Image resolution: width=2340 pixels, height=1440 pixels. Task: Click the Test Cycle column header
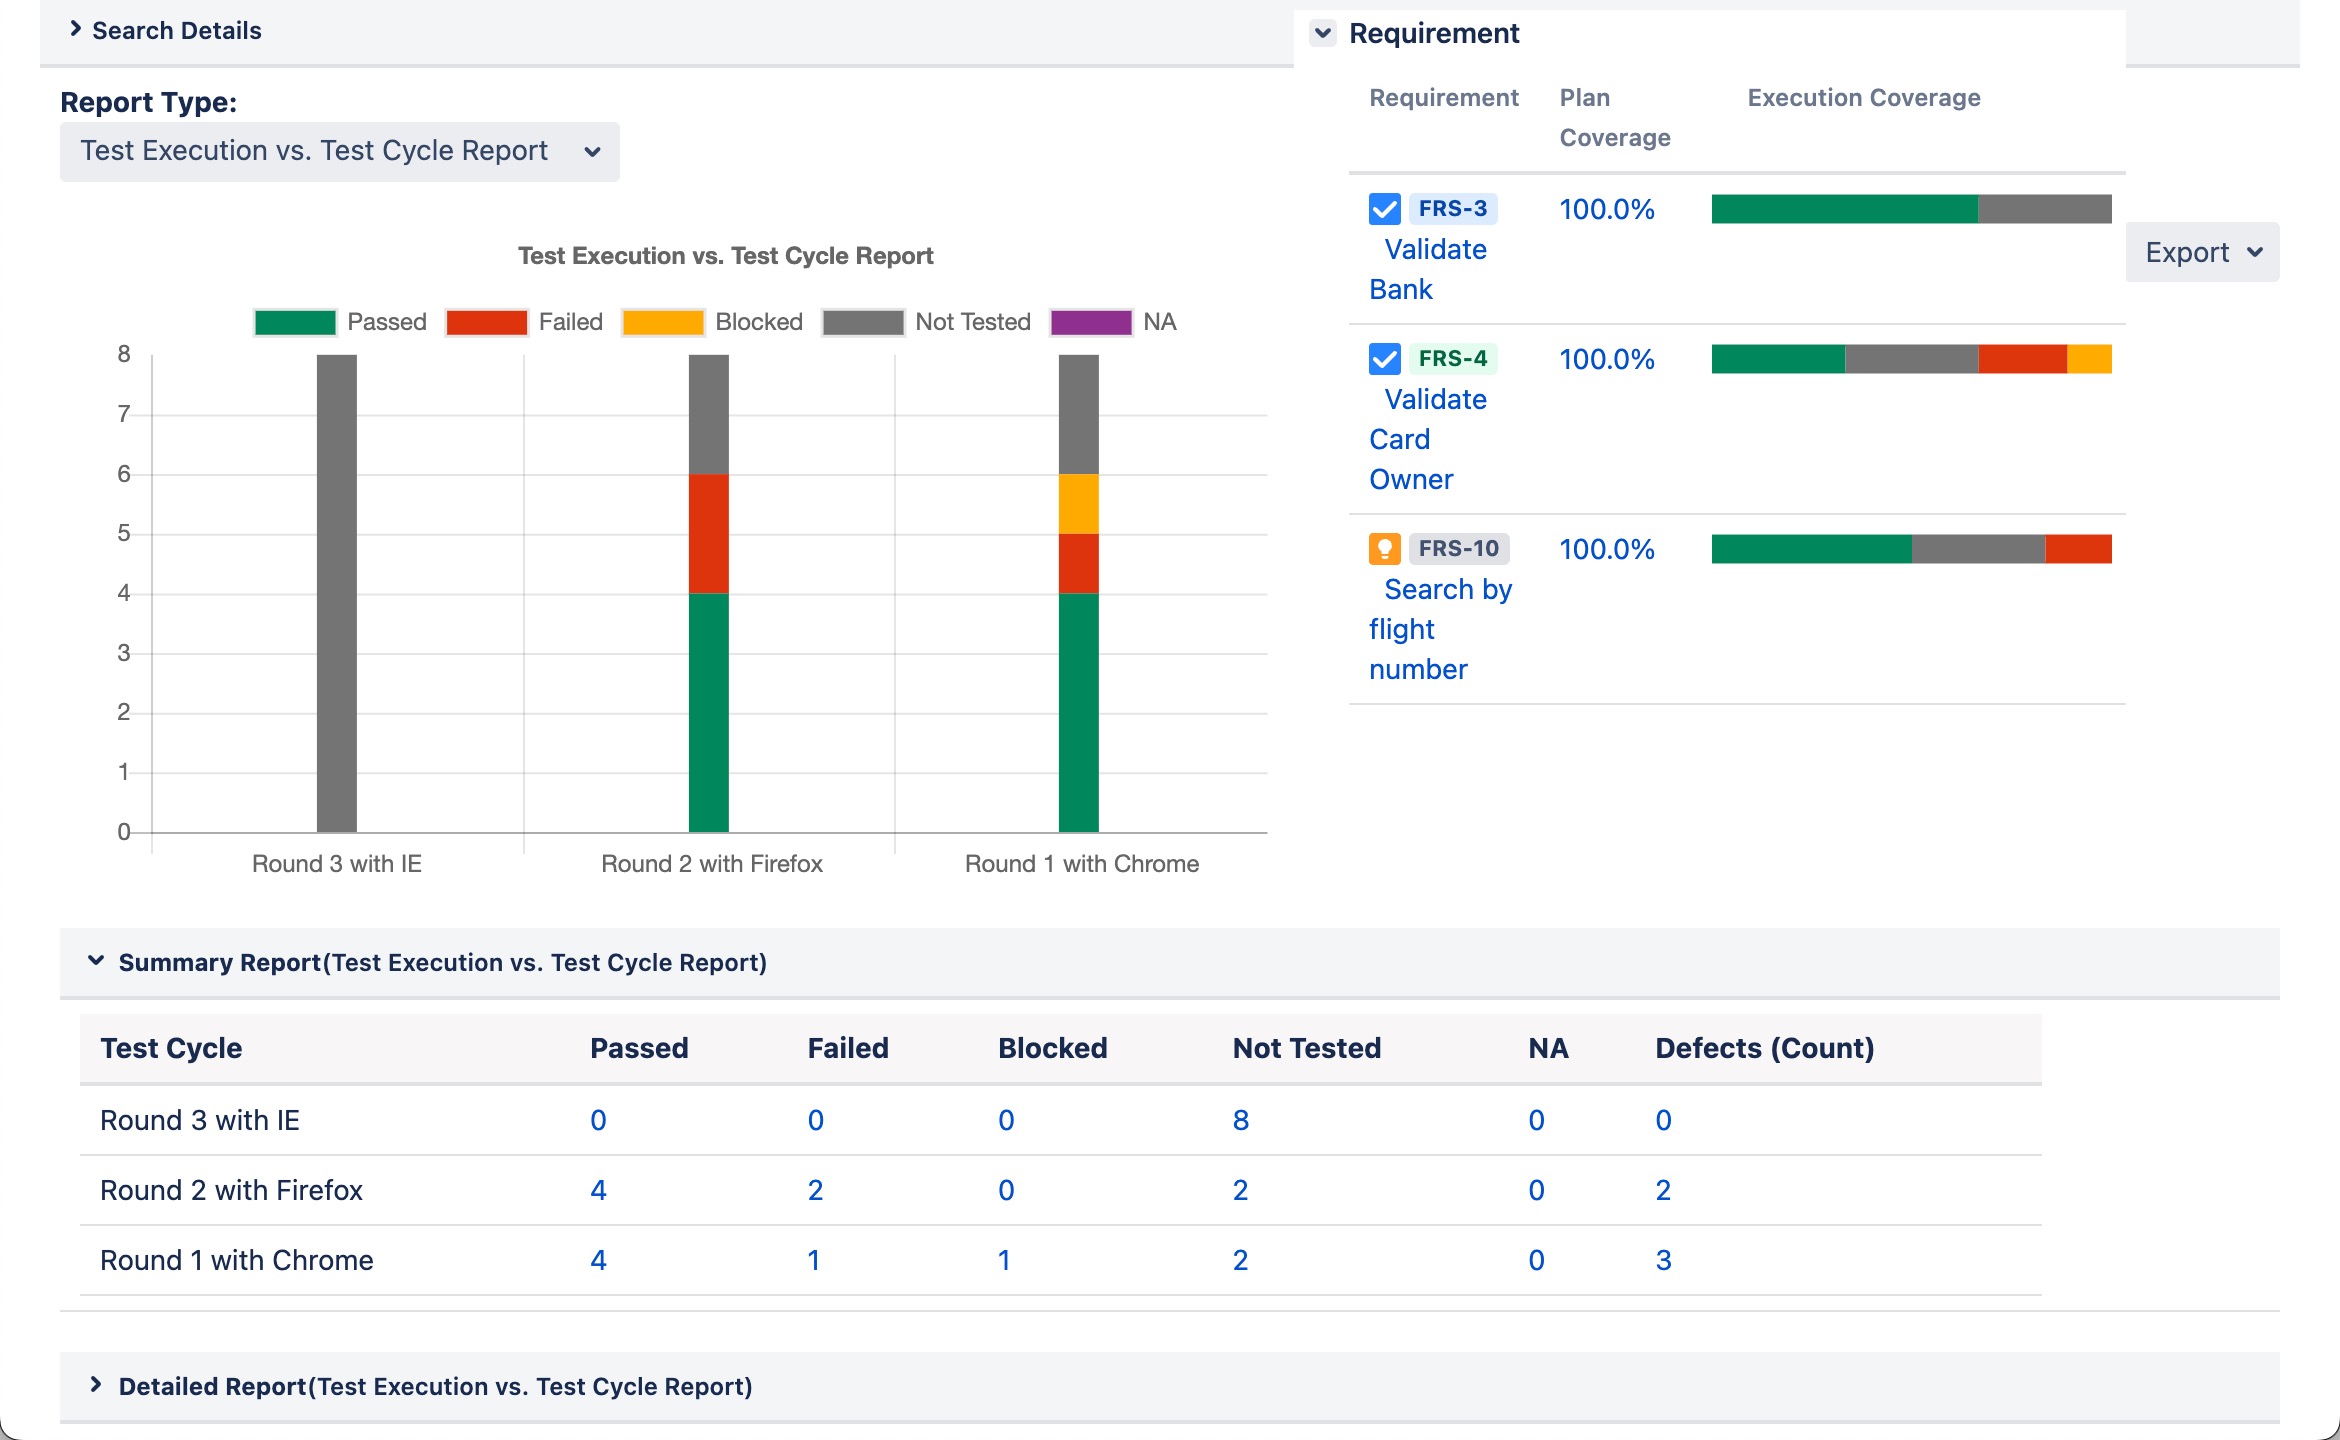(x=171, y=1048)
